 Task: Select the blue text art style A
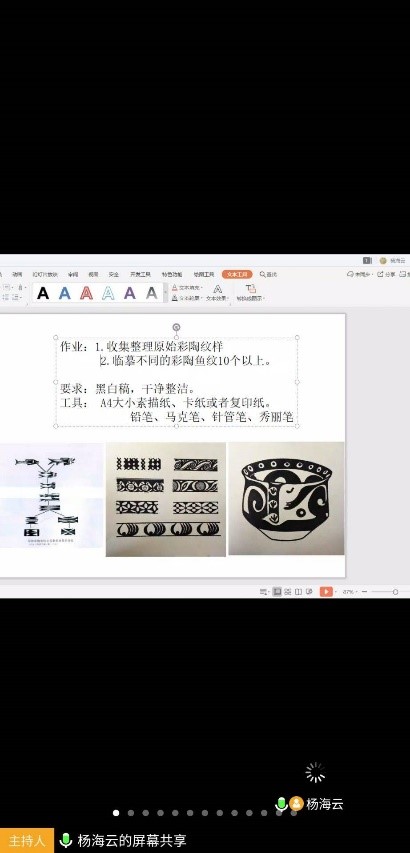(x=65, y=293)
